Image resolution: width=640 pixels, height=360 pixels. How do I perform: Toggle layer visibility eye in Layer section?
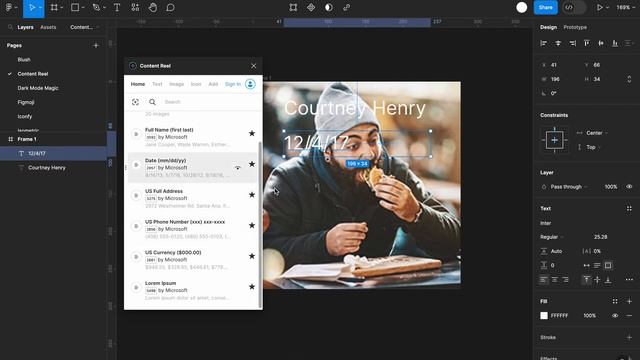click(x=629, y=187)
